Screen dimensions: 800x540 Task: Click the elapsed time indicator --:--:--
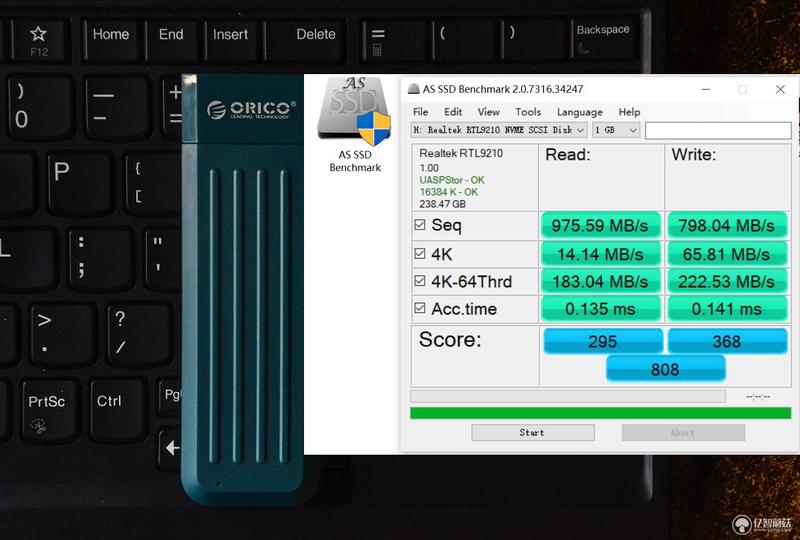(758, 397)
